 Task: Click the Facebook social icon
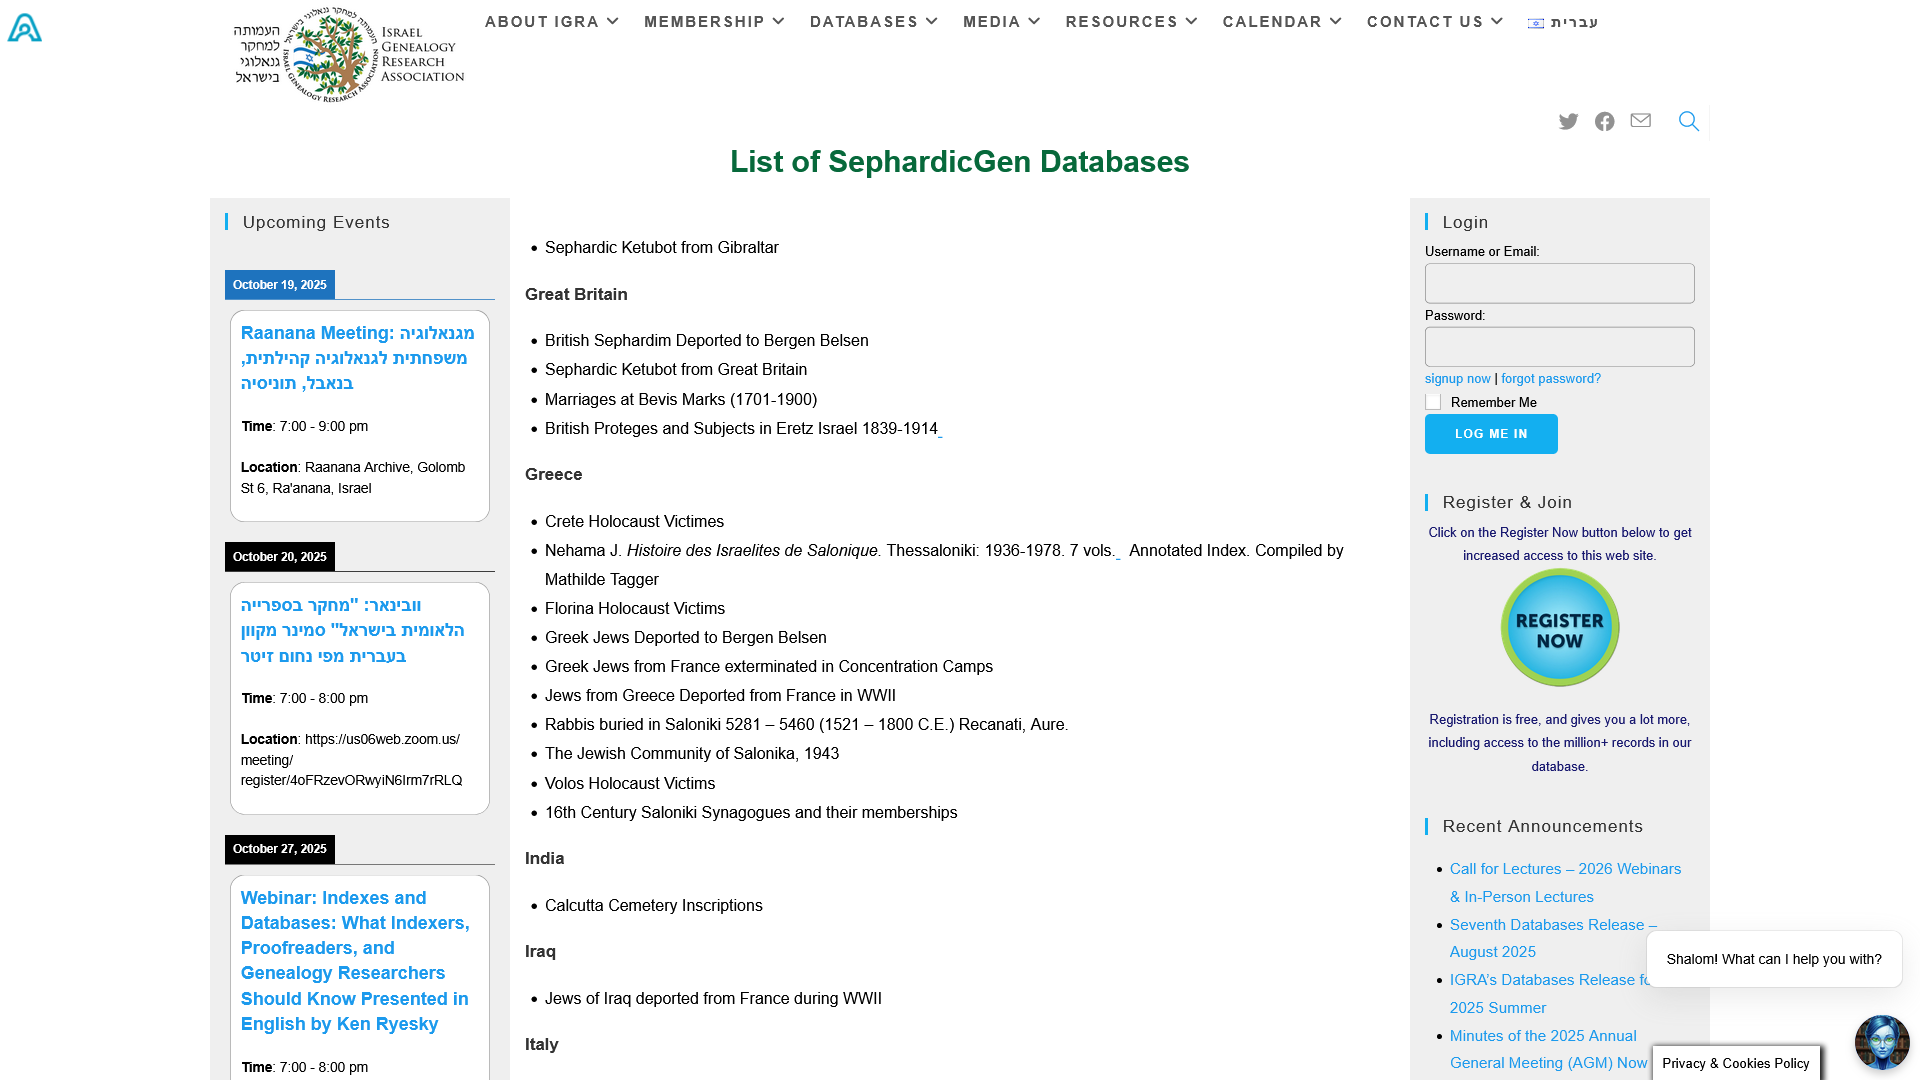[1604, 121]
